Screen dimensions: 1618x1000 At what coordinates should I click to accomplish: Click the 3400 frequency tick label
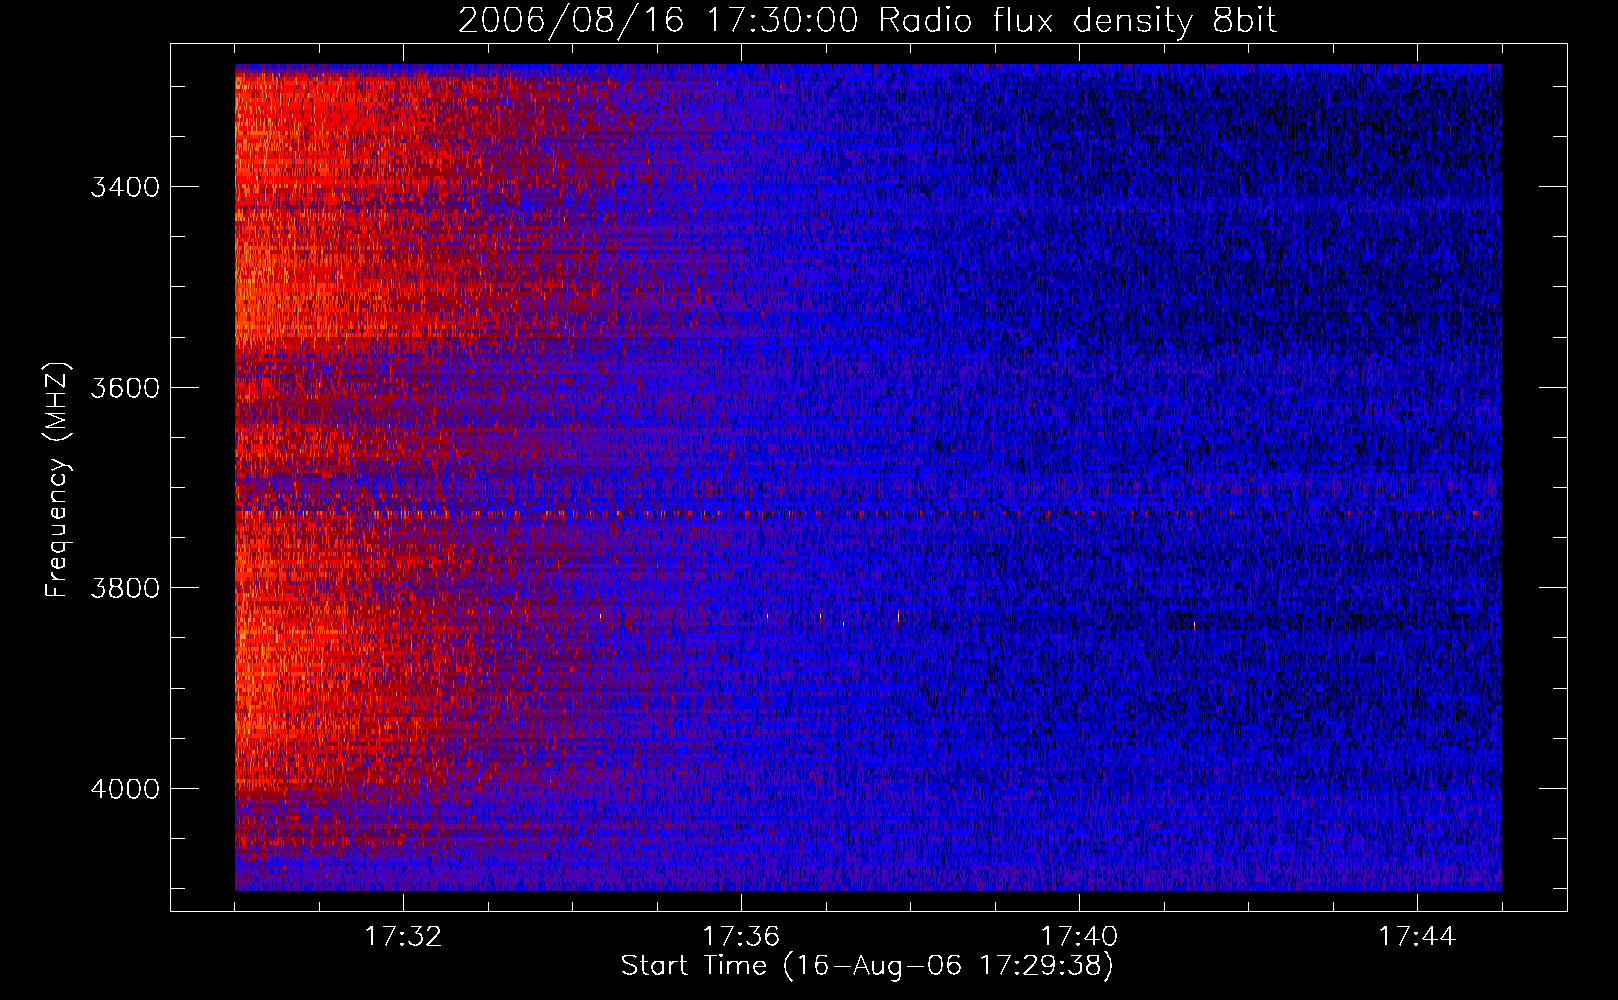pos(125,188)
